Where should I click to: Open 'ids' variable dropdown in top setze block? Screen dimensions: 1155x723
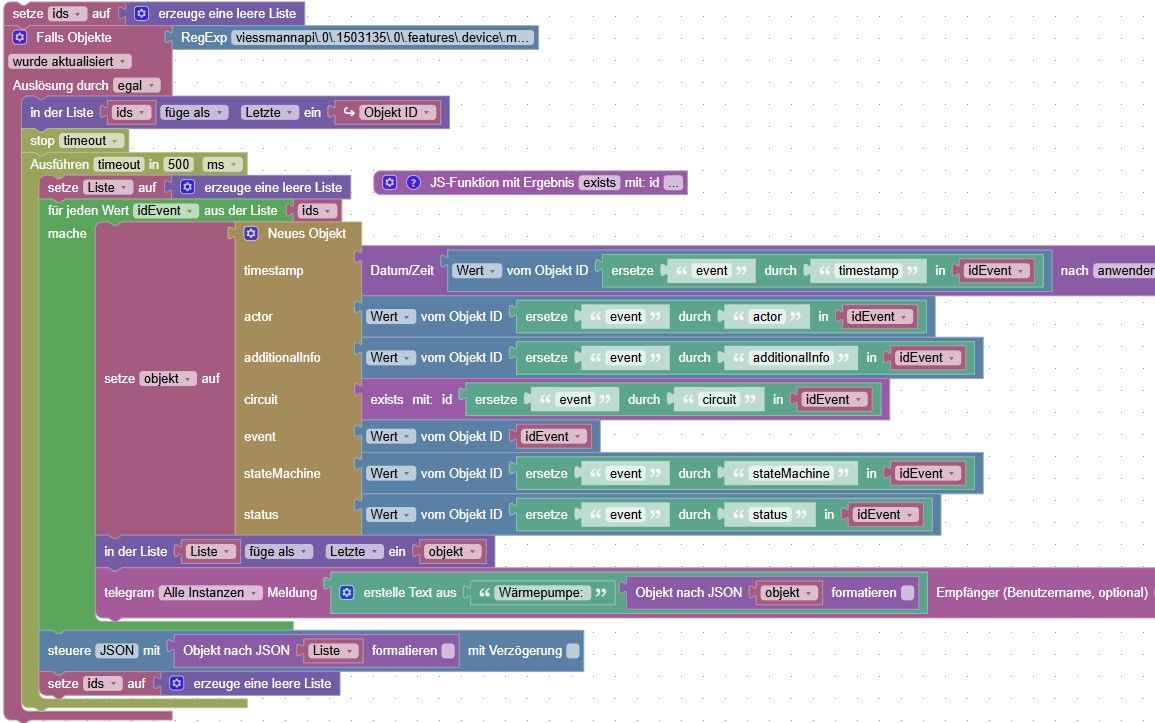(67, 13)
